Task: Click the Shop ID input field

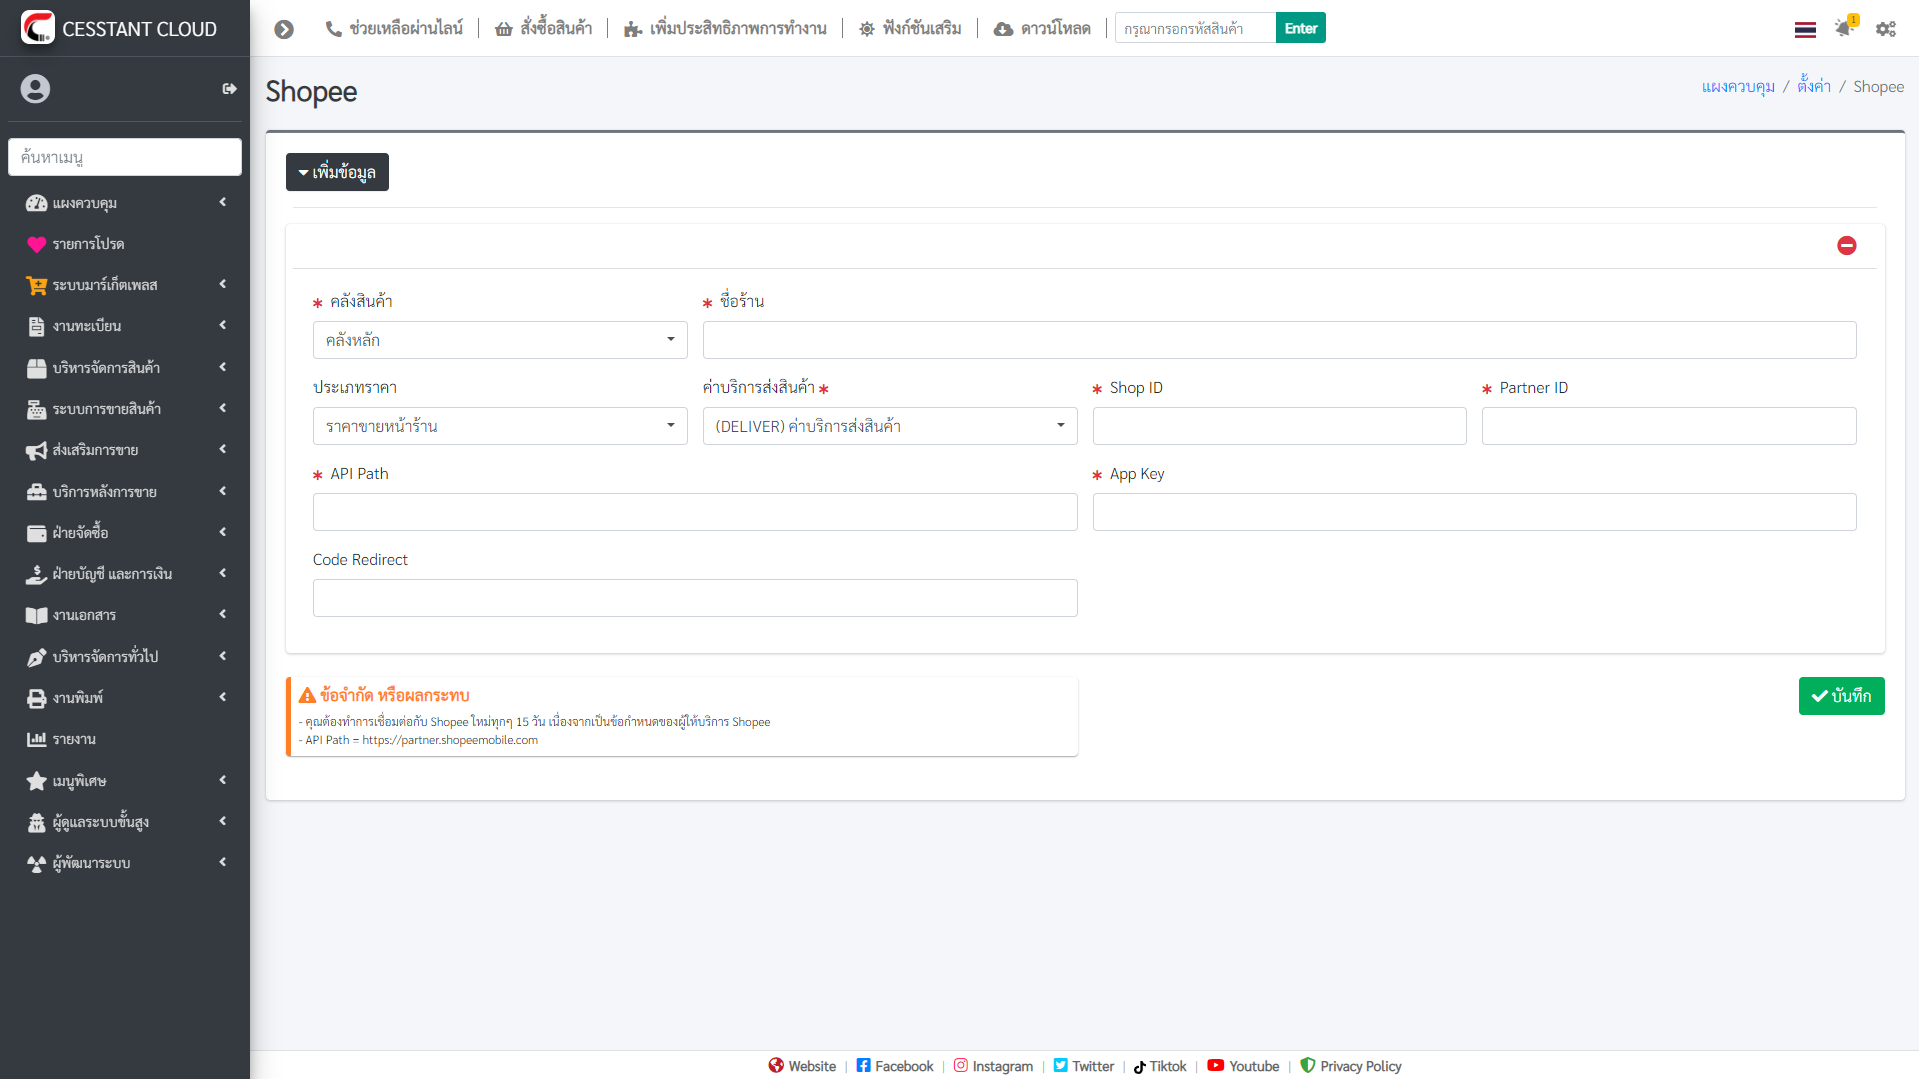Action: pyautogui.click(x=1280, y=426)
